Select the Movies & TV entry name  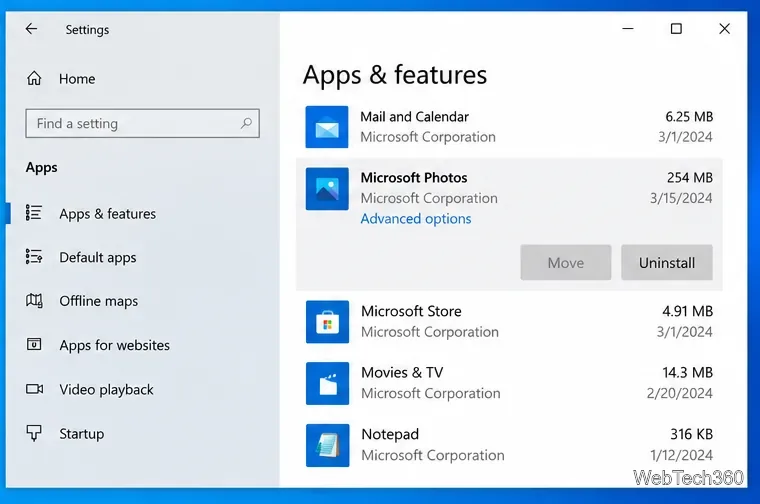click(402, 373)
